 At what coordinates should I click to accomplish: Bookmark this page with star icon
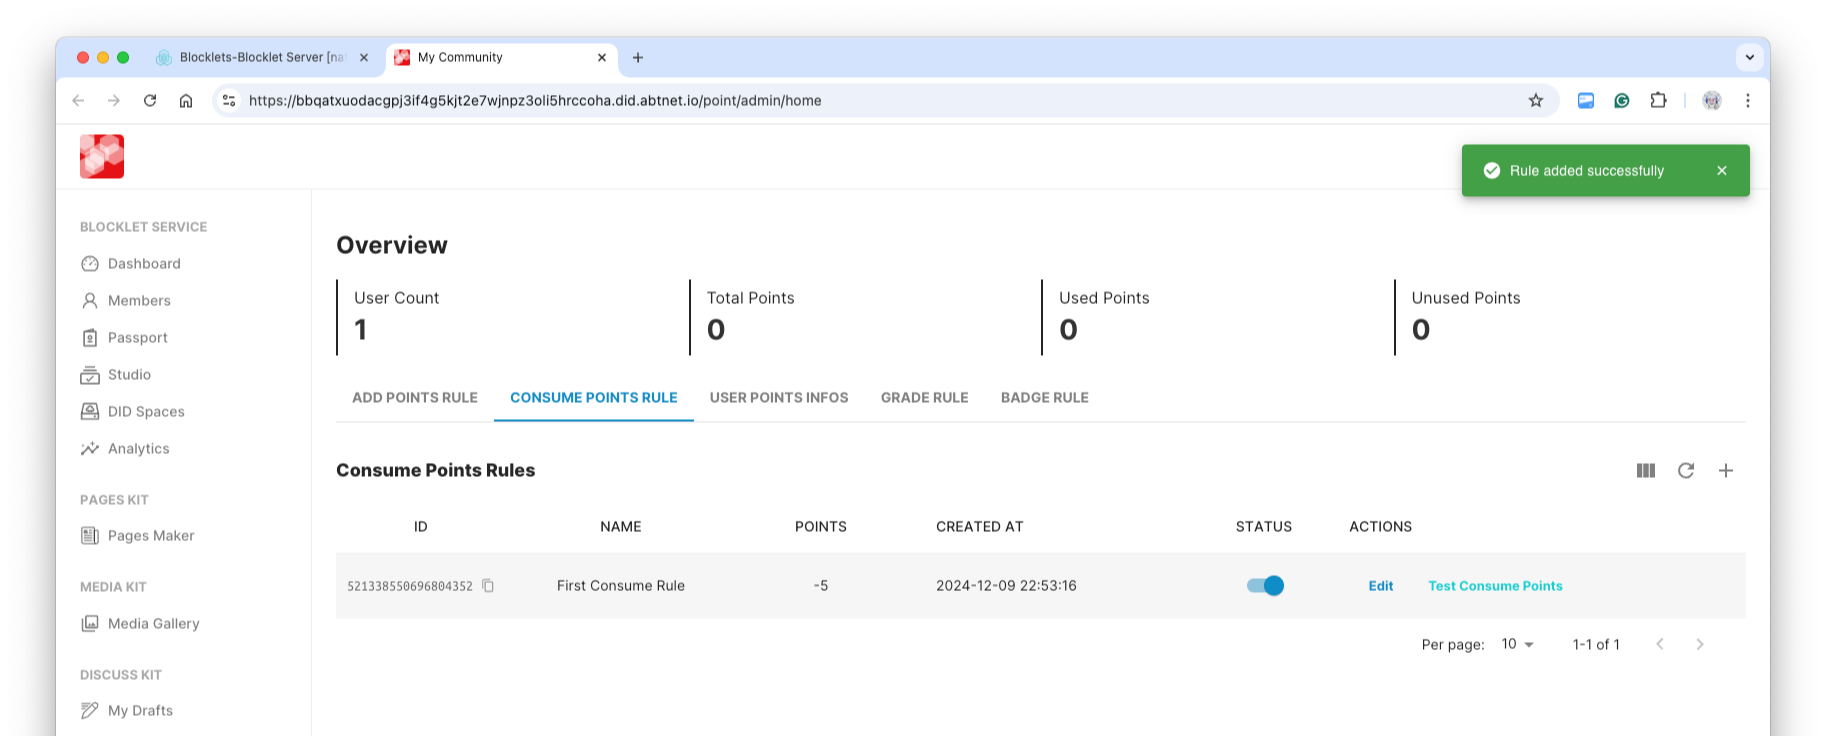1536,101
